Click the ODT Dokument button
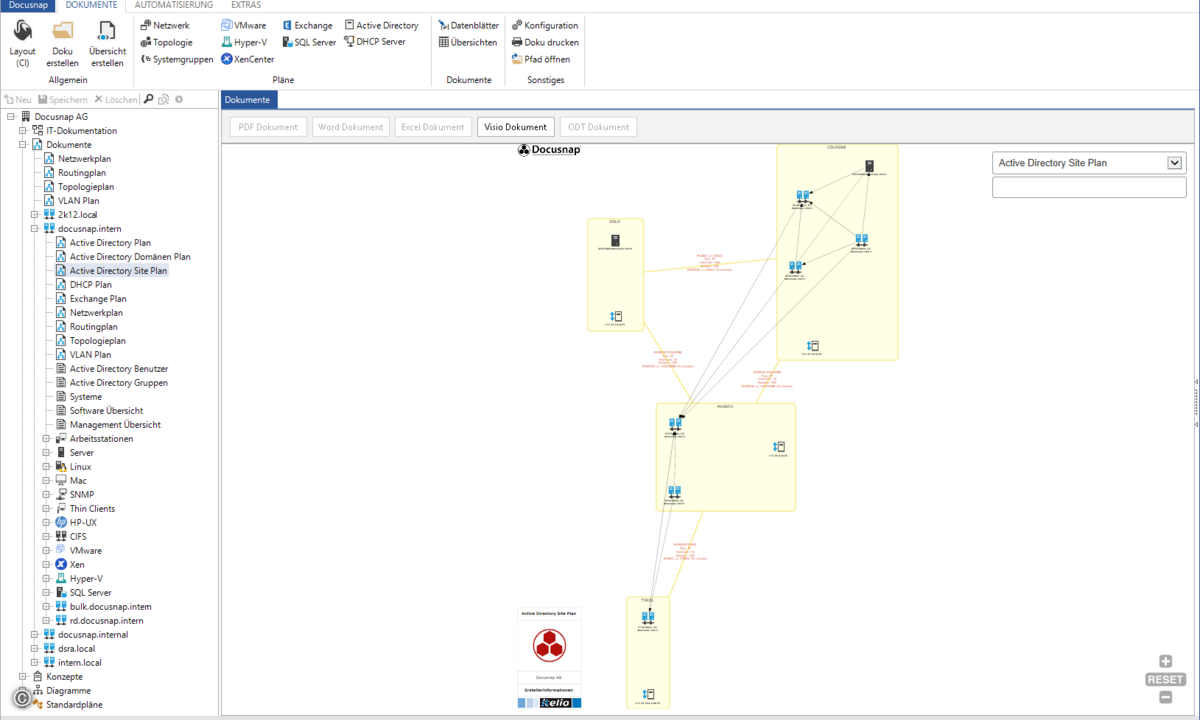This screenshot has height=720, width=1200. [x=598, y=127]
